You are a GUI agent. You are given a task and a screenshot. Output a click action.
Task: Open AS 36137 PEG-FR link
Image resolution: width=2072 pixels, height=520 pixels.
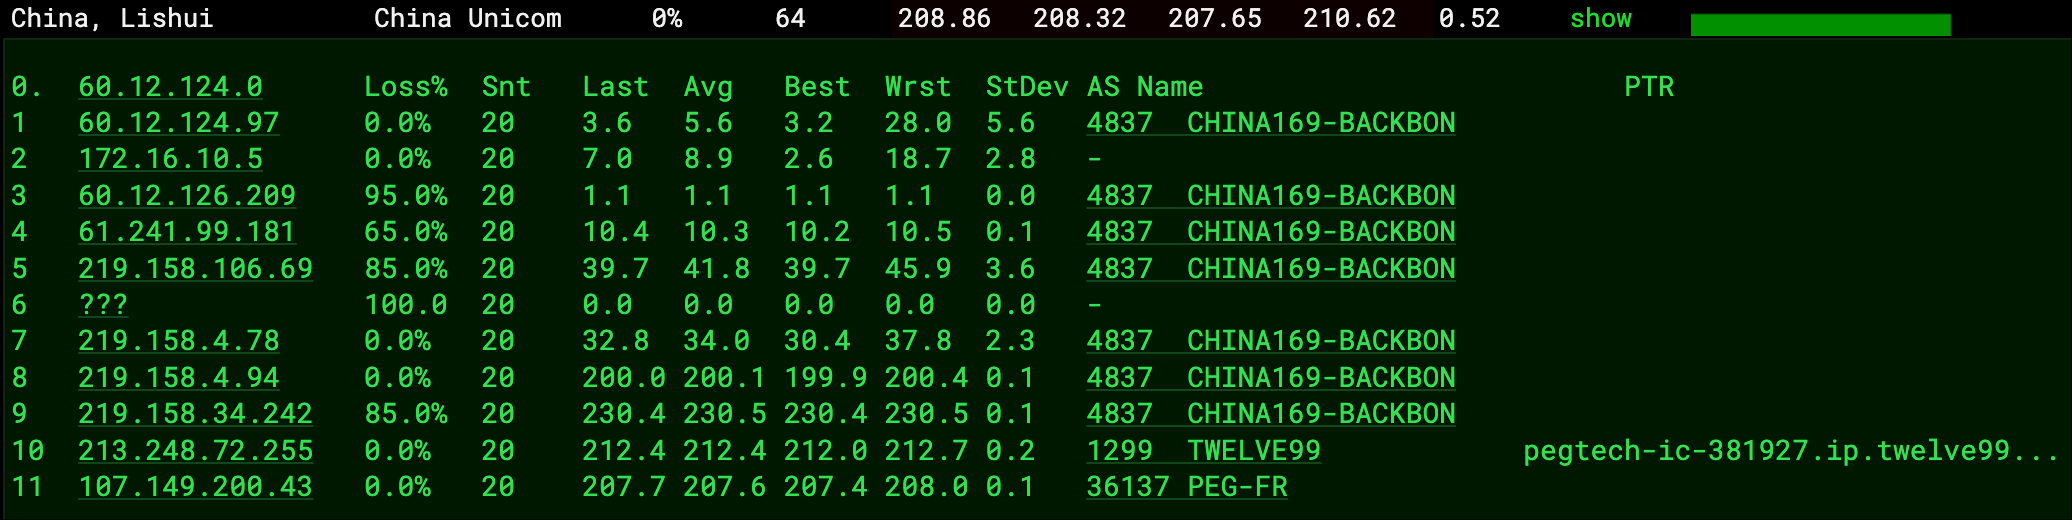1187,487
